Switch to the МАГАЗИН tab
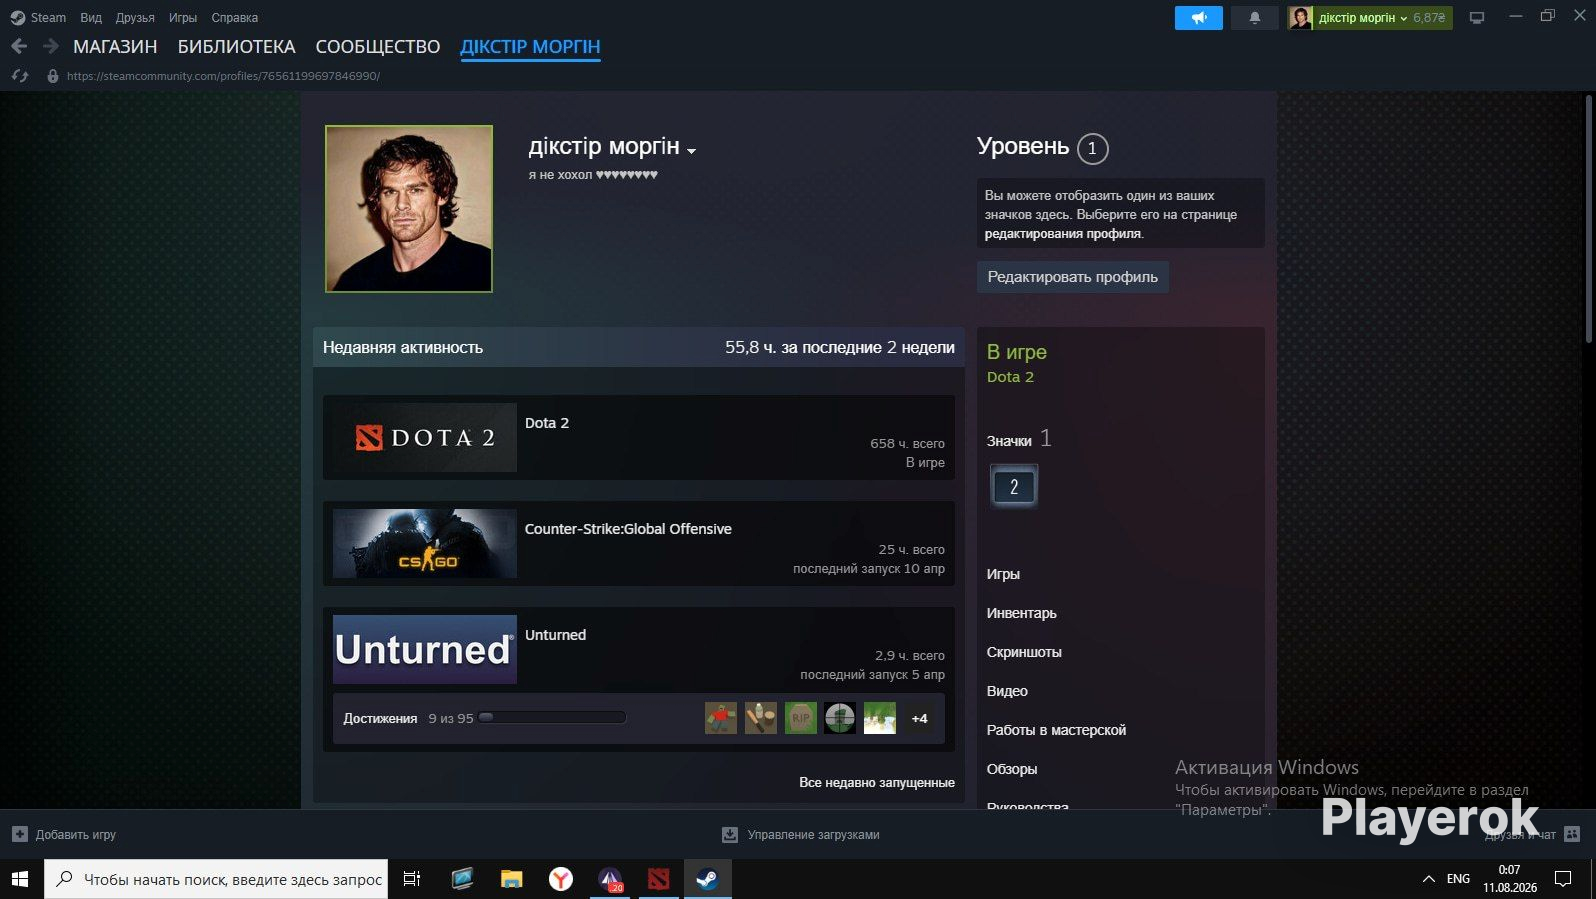1596x899 pixels. pos(115,47)
